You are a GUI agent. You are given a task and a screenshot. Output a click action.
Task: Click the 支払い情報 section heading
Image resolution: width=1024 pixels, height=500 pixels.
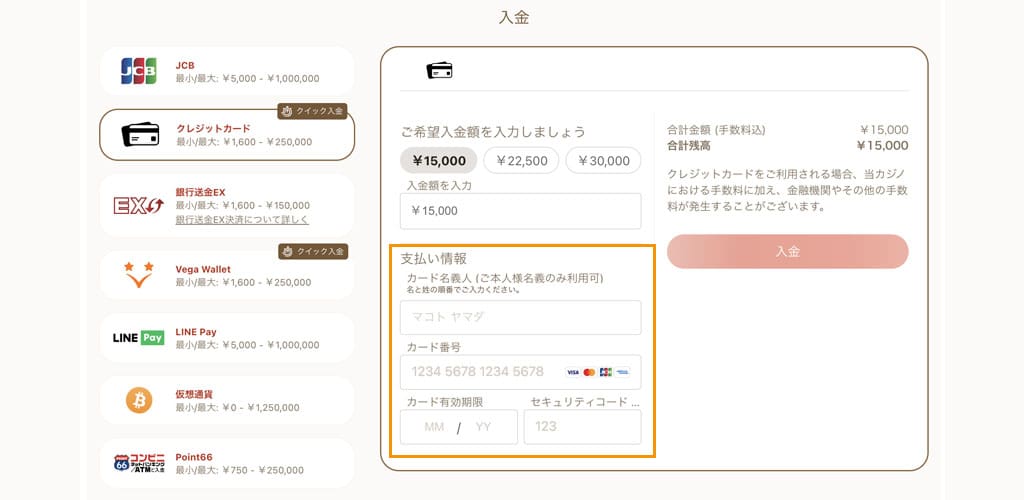coord(434,258)
